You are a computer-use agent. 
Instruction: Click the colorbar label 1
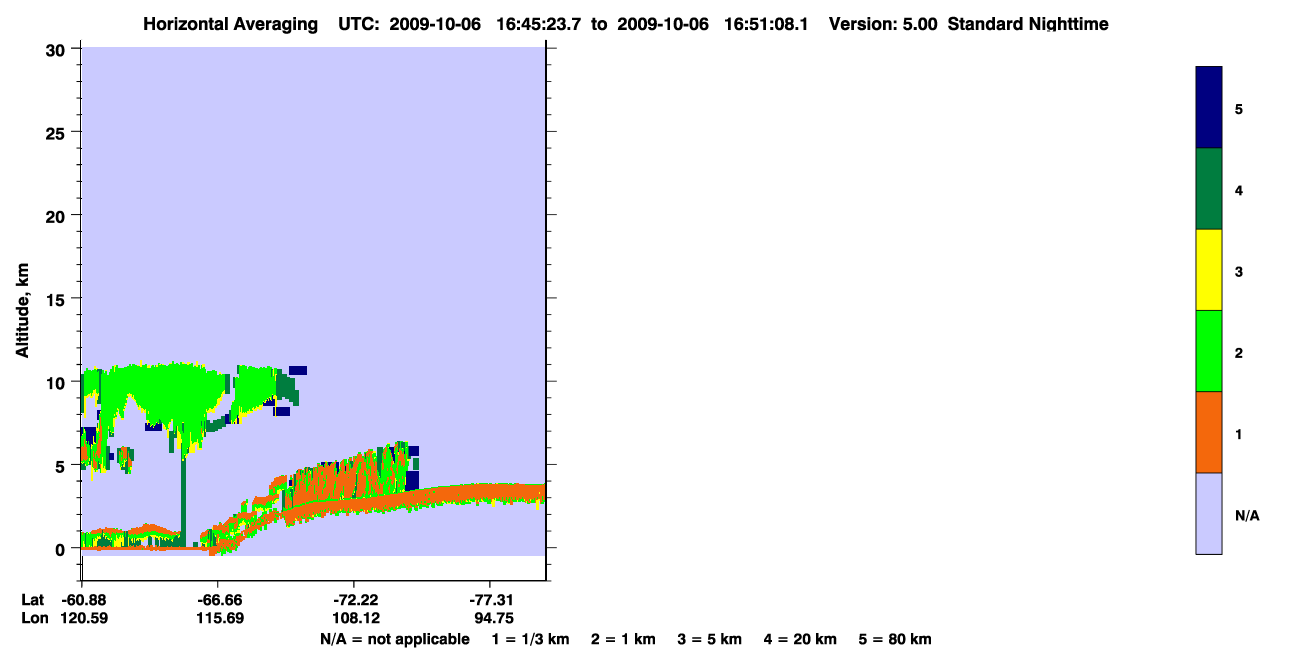1239,434
